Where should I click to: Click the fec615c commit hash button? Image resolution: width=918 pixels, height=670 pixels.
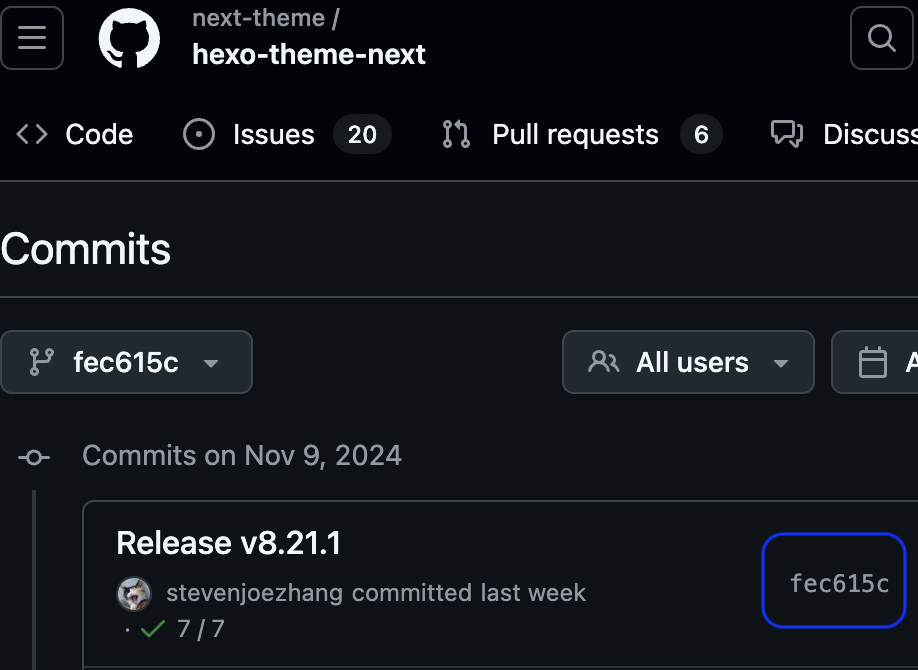[x=834, y=580]
